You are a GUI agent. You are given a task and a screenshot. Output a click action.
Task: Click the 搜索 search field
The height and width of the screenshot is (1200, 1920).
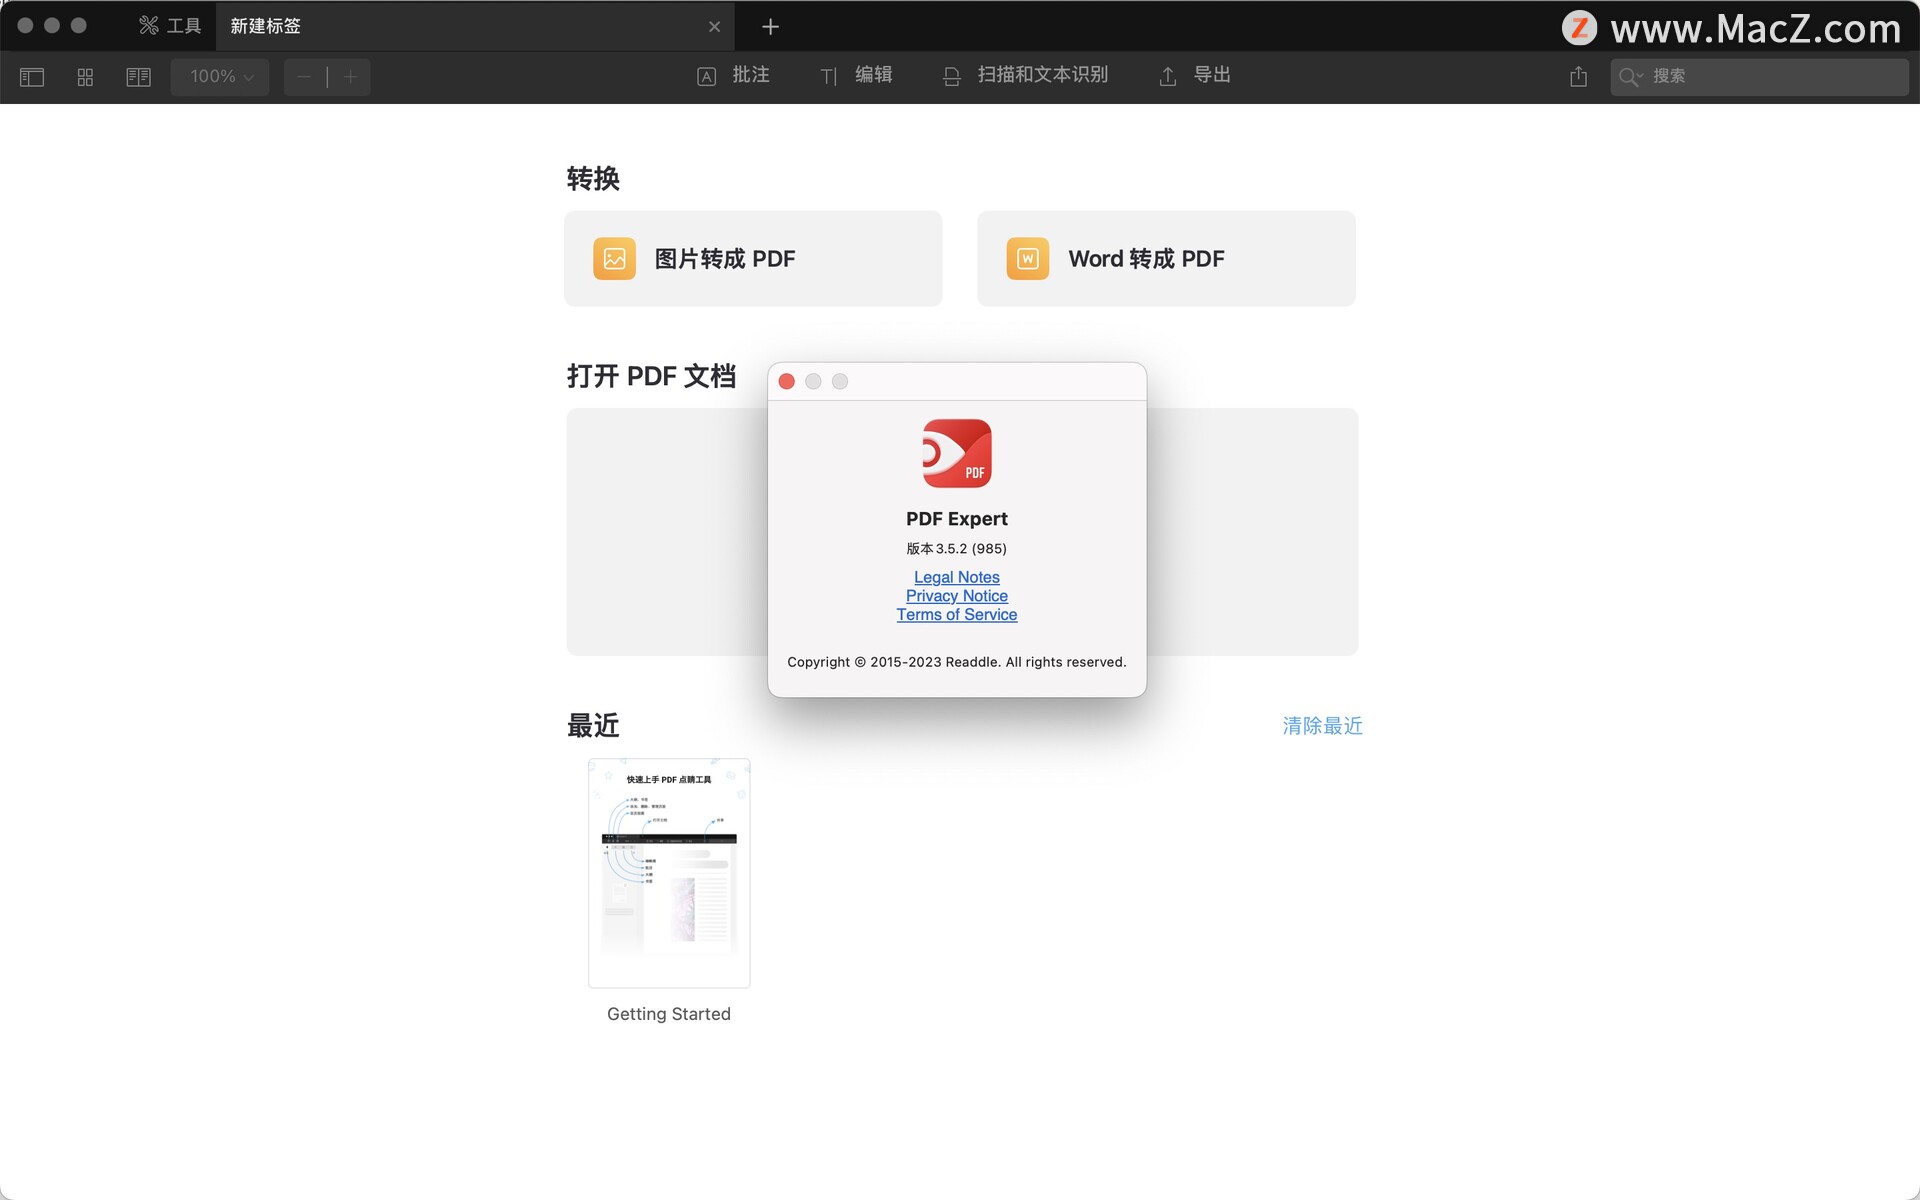pos(1759,77)
